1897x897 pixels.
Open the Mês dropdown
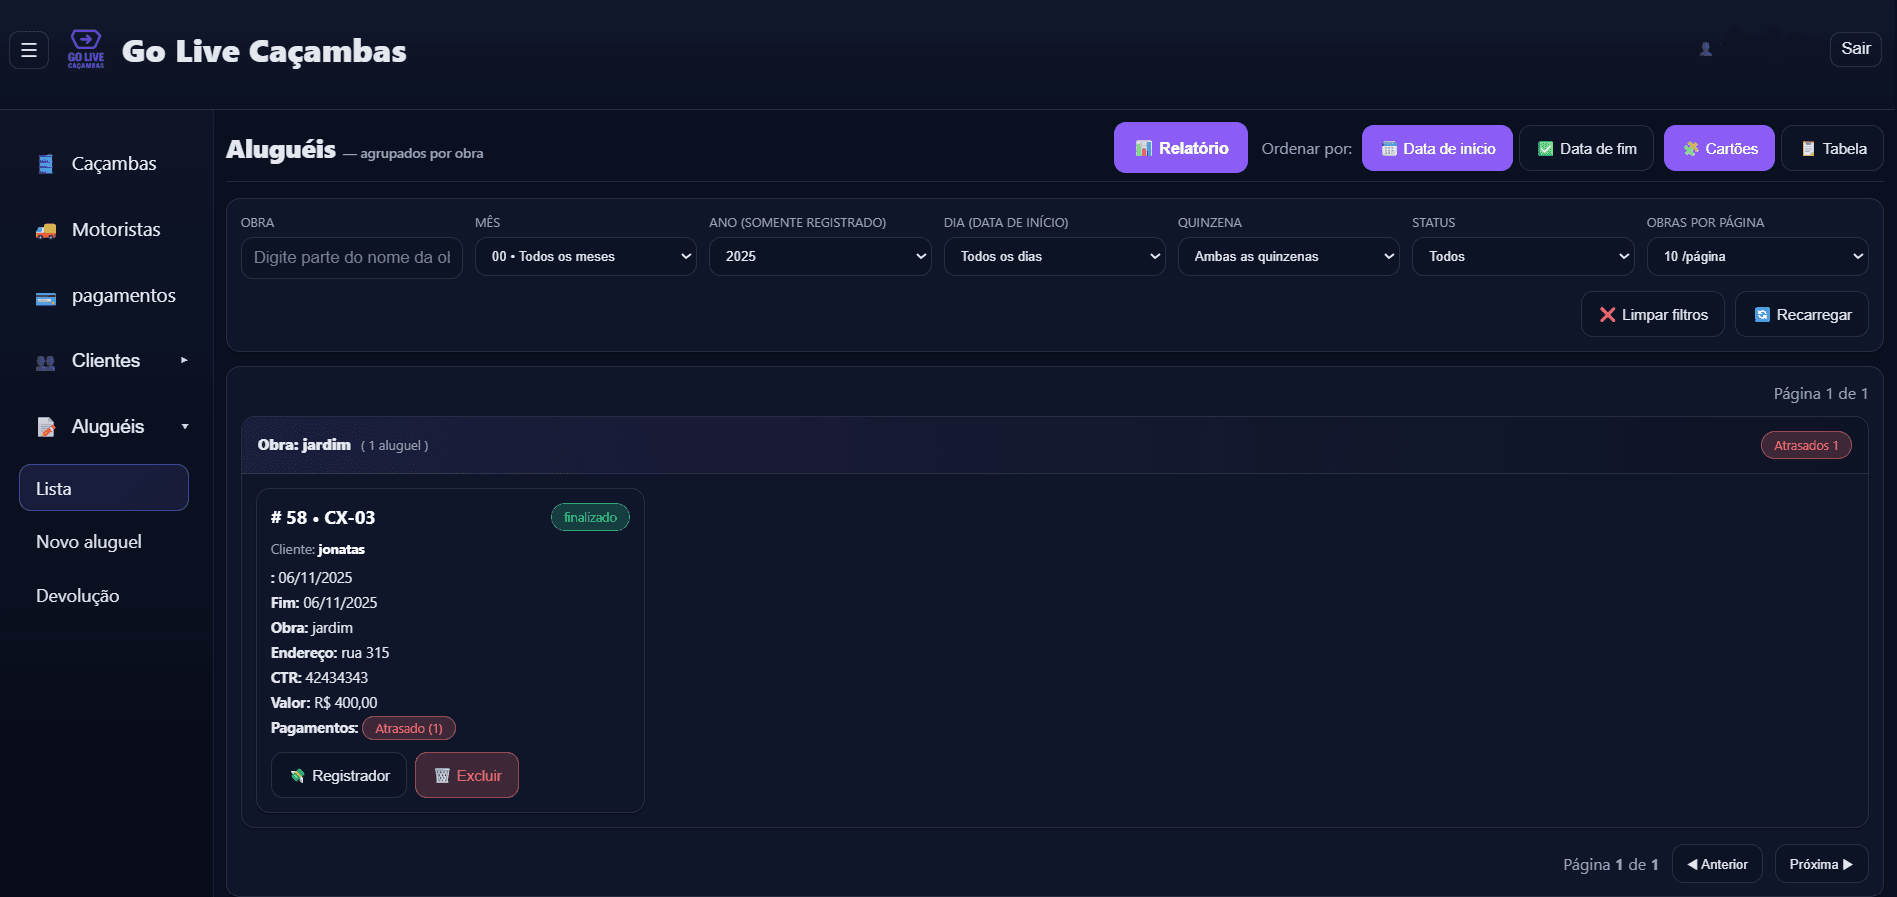[x=585, y=257]
